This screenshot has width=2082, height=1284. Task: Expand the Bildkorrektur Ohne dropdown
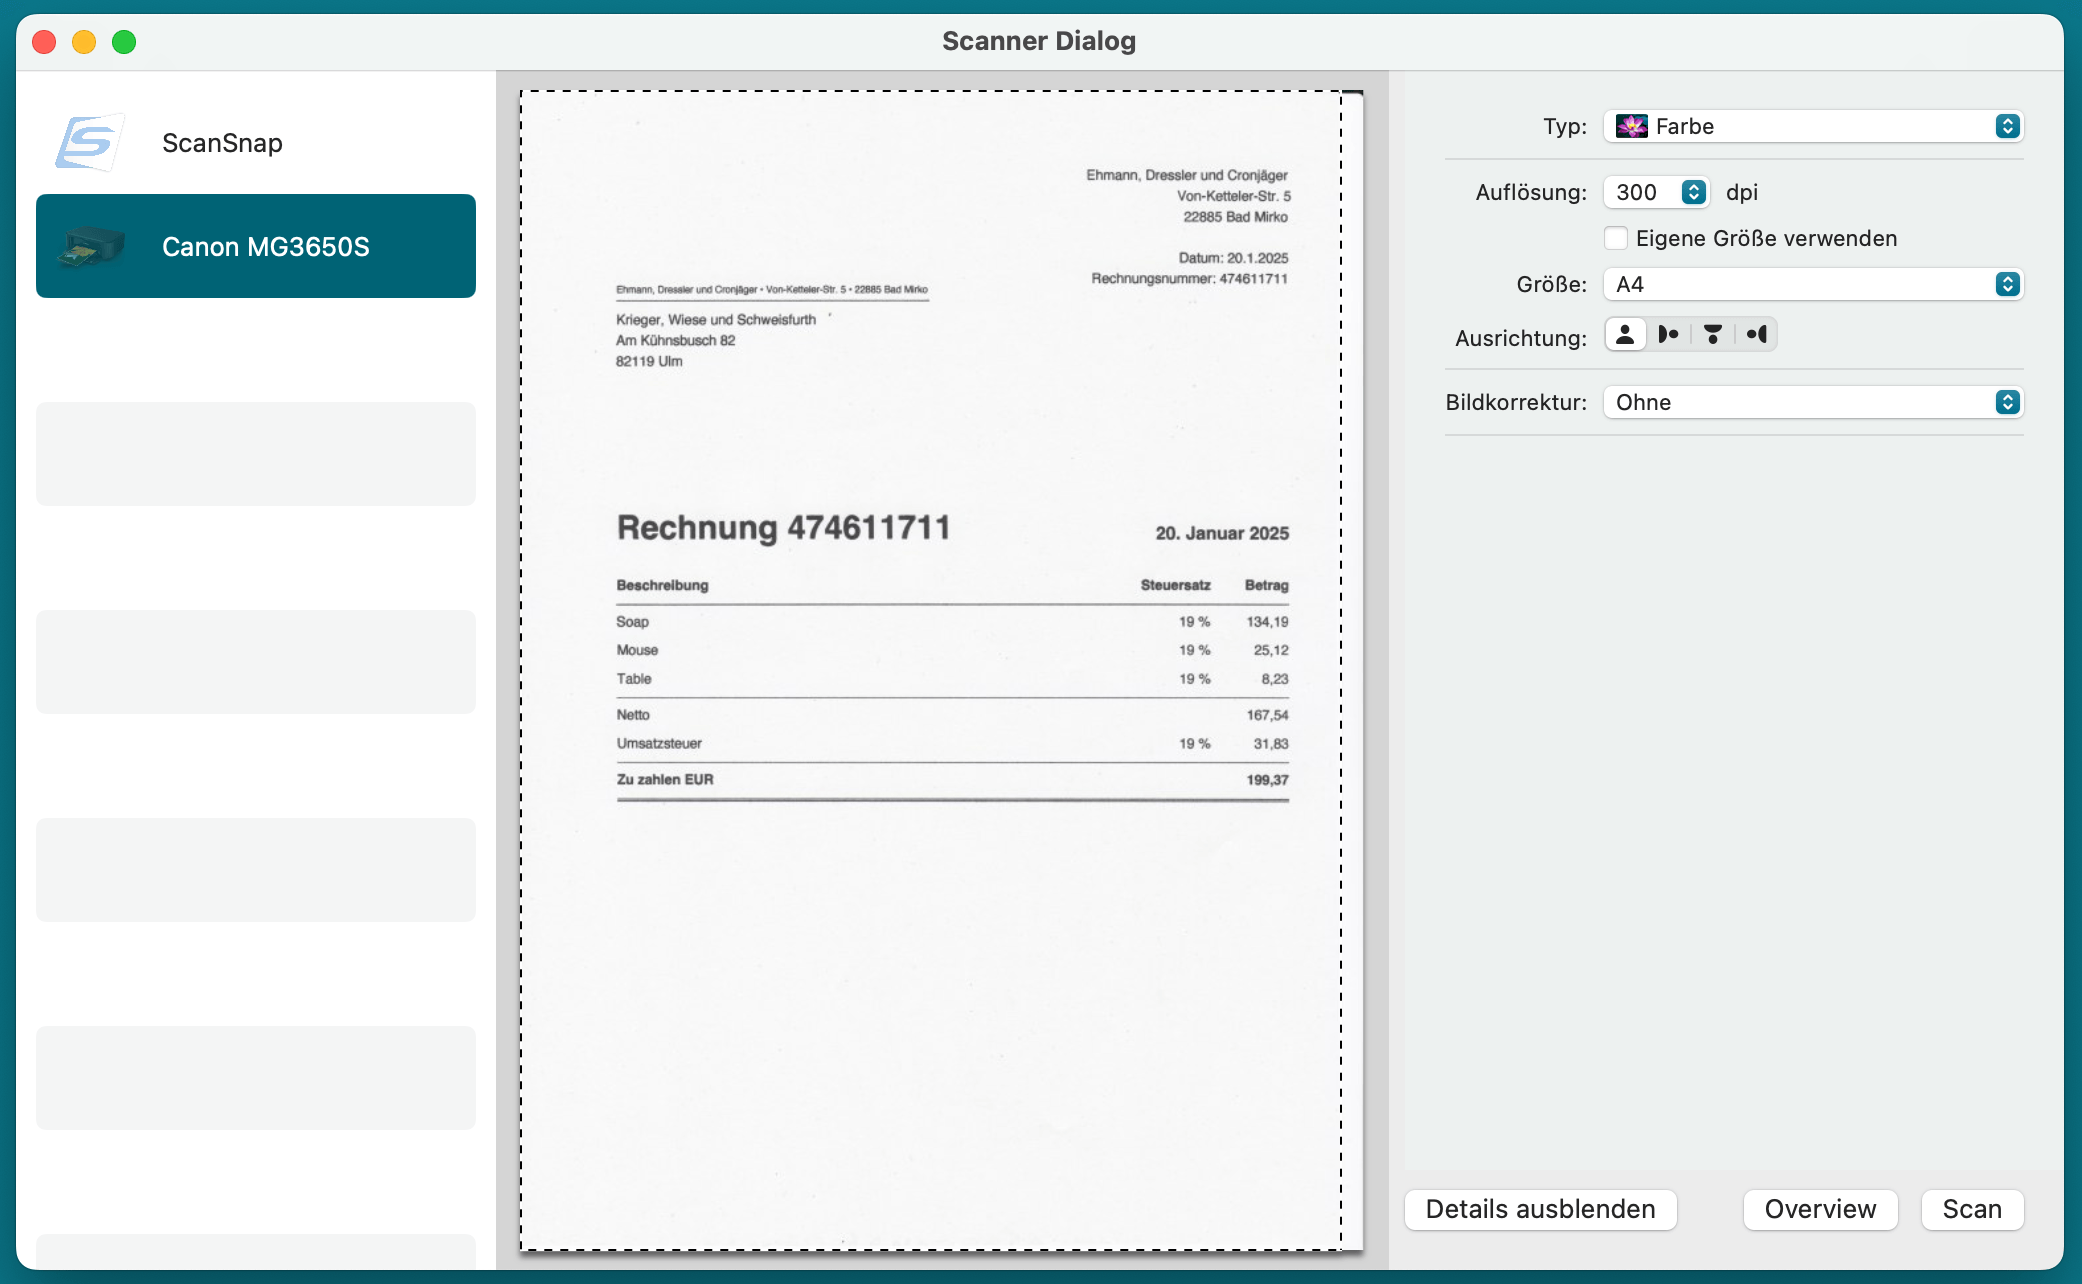1812,402
